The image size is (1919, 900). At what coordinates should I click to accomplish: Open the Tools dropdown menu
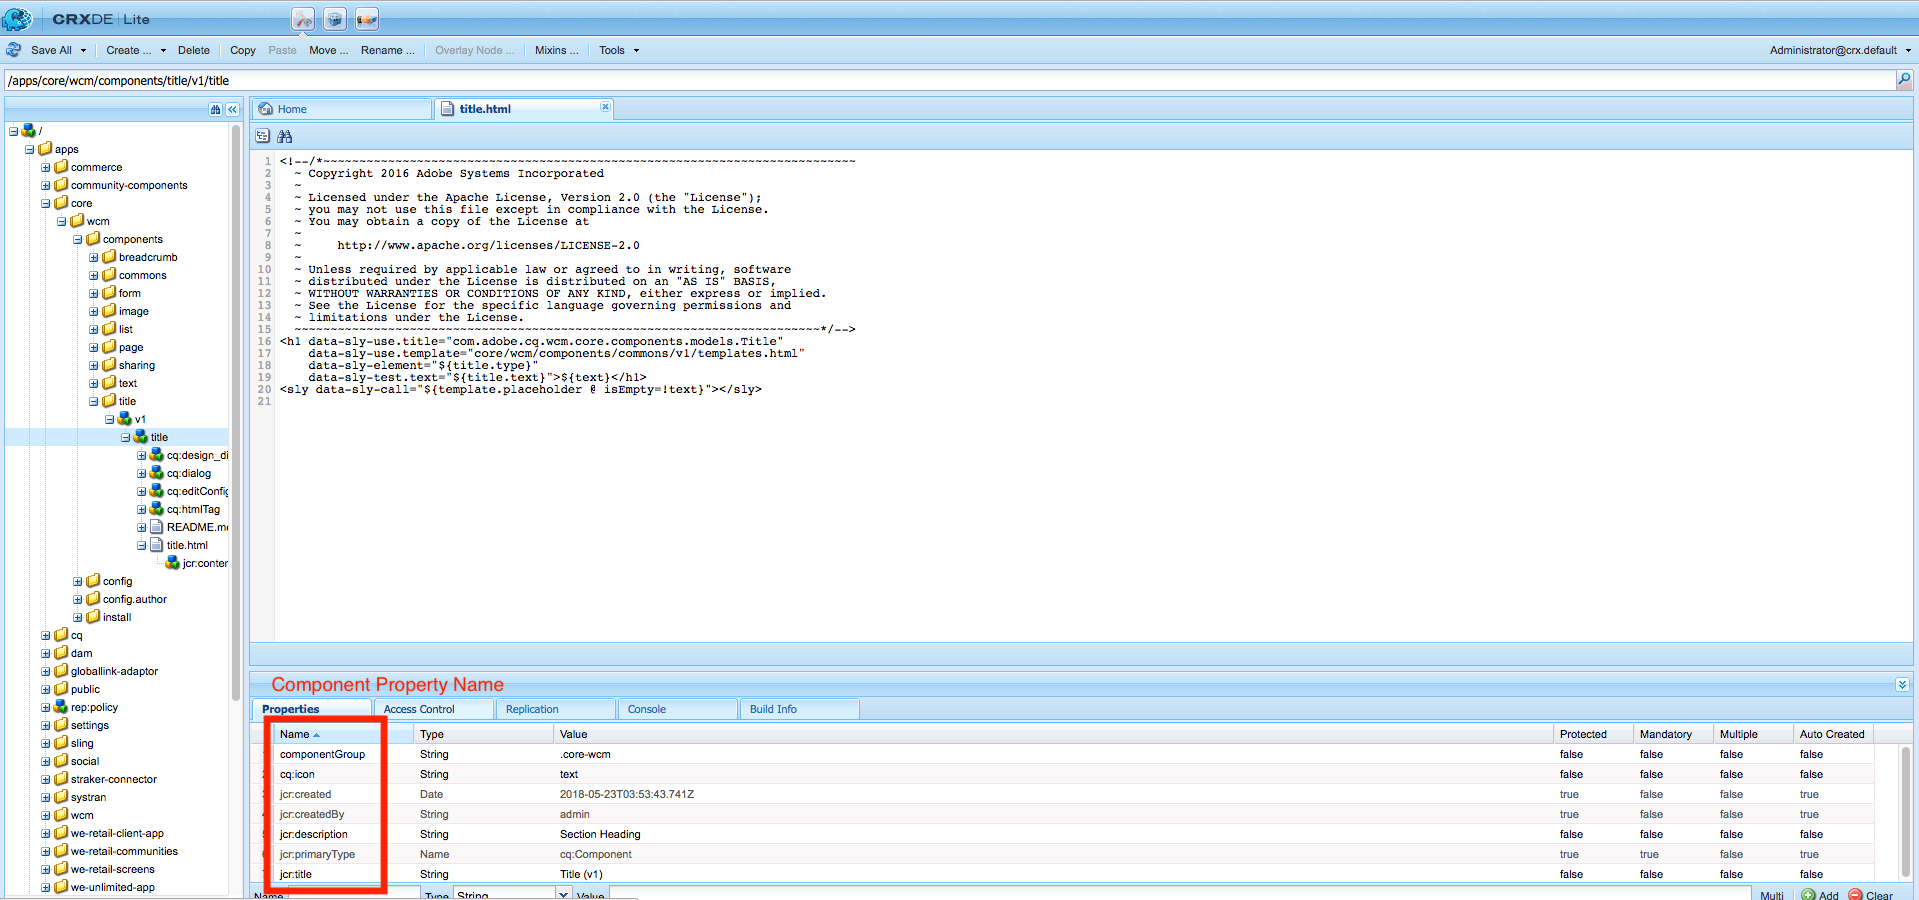click(619, 50)
